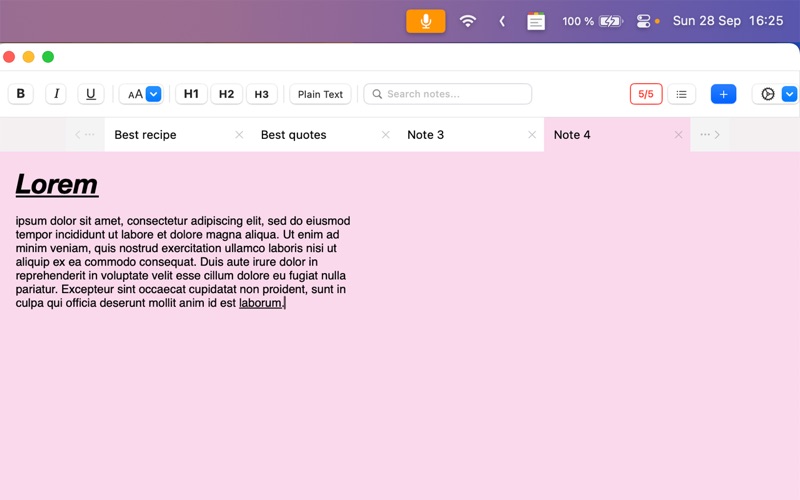Click the 5/5 note counter badge
This screenshot has width=800, height=500.
pos(646,94)
